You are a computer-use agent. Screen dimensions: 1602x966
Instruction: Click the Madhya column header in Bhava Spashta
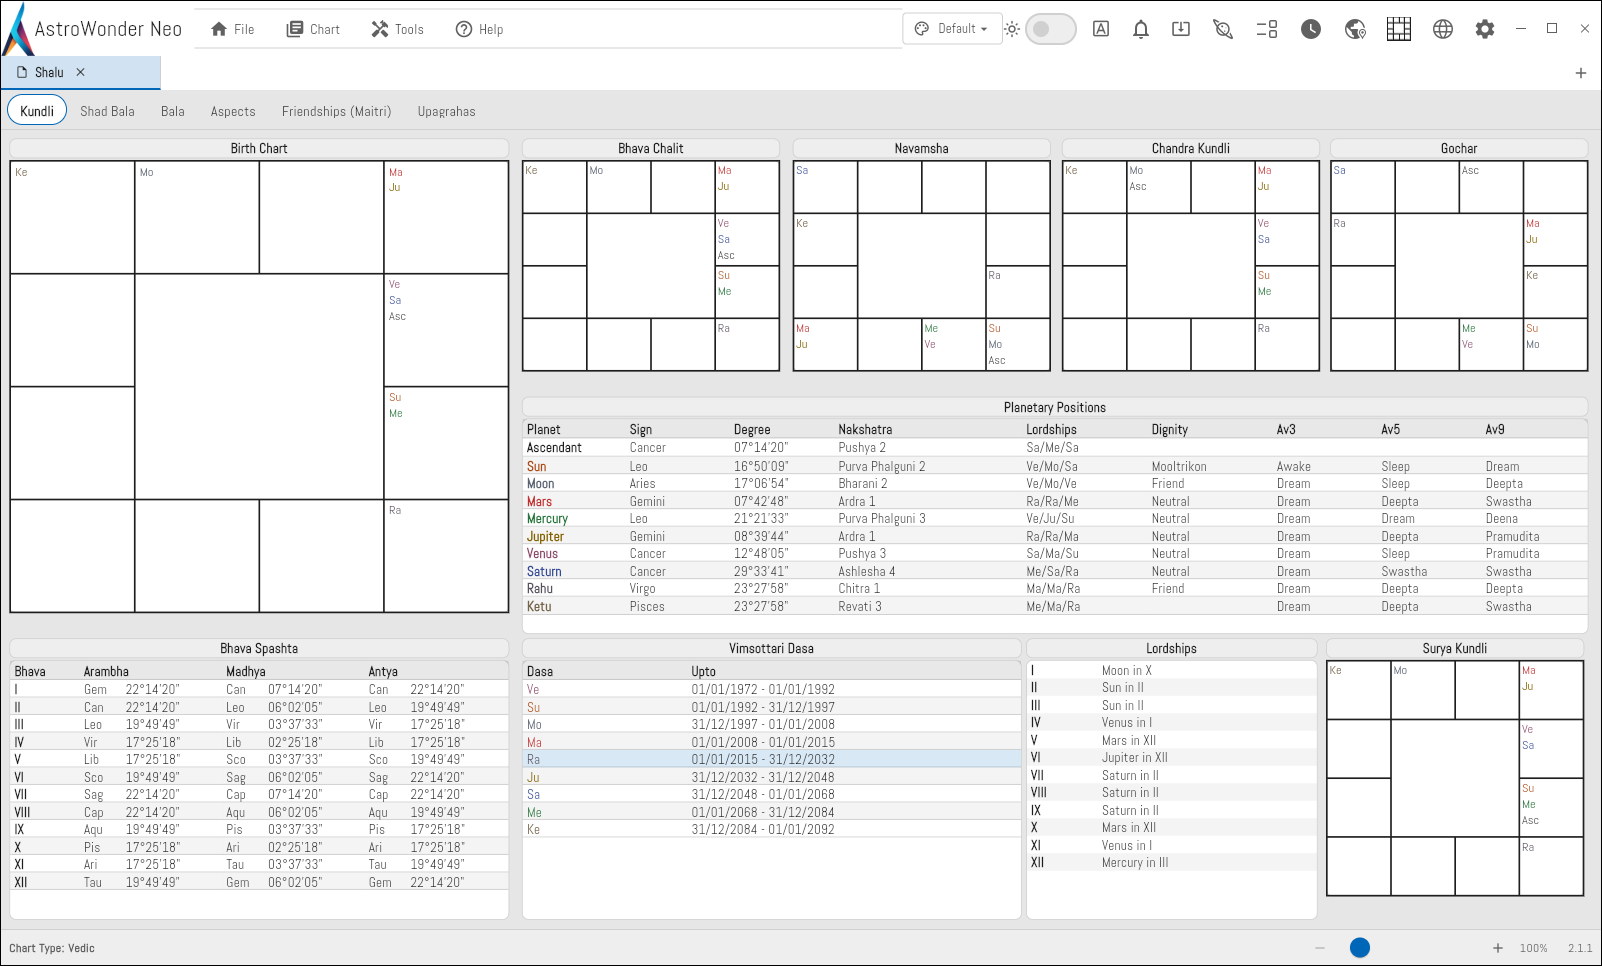click(x=246, y=671)
